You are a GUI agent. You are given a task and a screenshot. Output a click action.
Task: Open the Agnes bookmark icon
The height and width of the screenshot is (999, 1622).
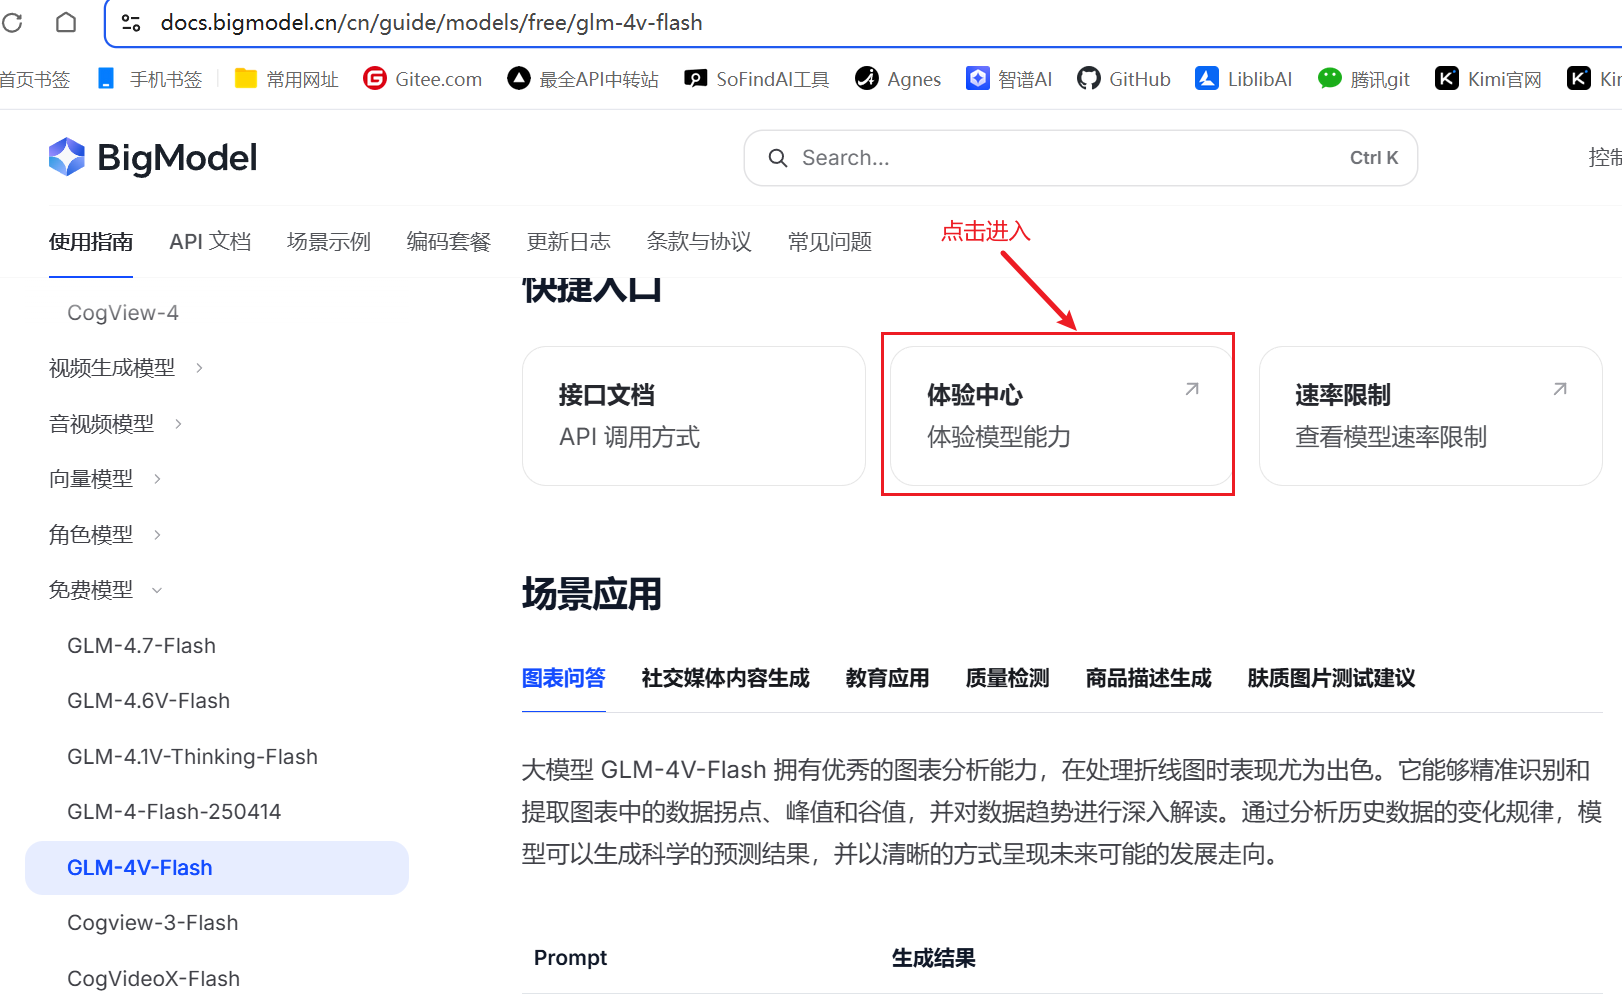[866, 78]
